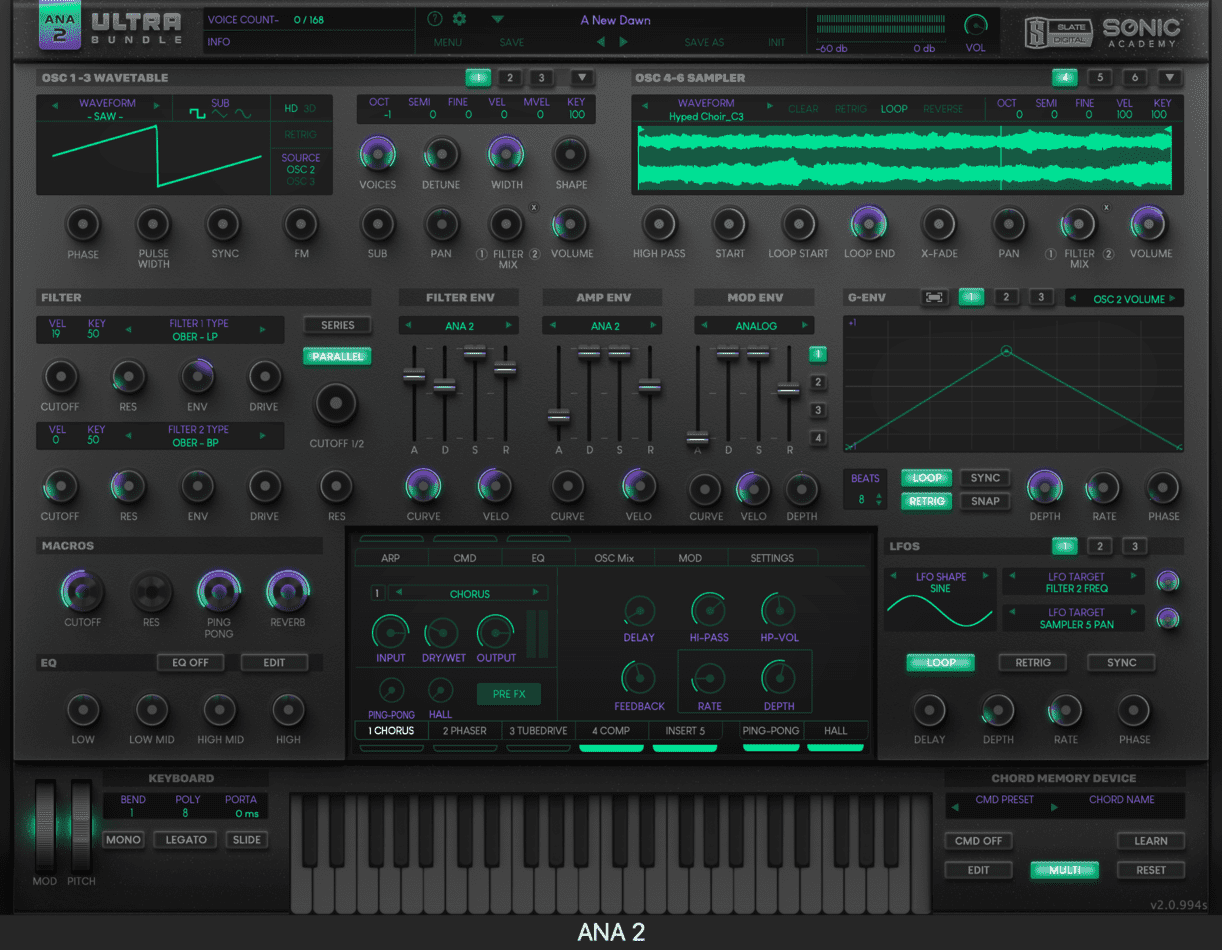Click the LOOP END knob
This screenshot has width=1222, height=950.
tap(869, 224)
